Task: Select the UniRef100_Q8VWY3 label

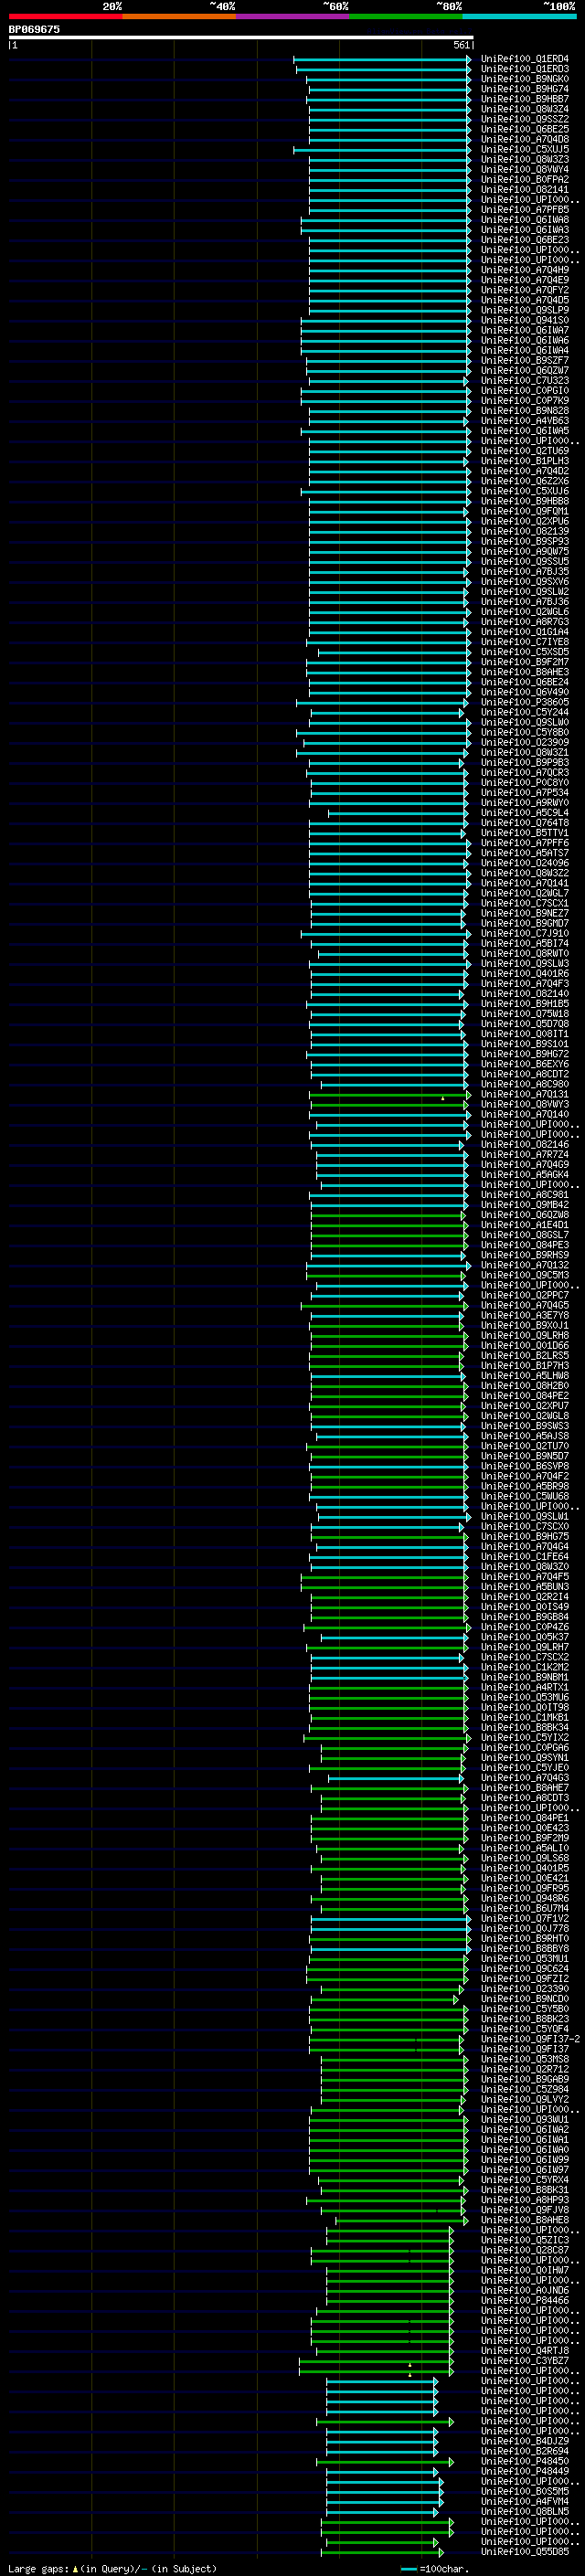Action: 525,1104
